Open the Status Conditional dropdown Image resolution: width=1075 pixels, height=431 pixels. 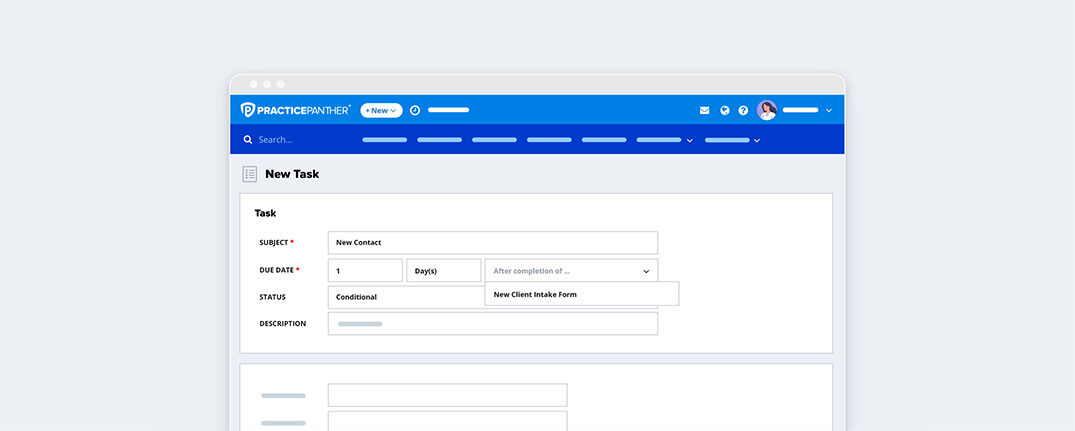[x=406, y=297]
